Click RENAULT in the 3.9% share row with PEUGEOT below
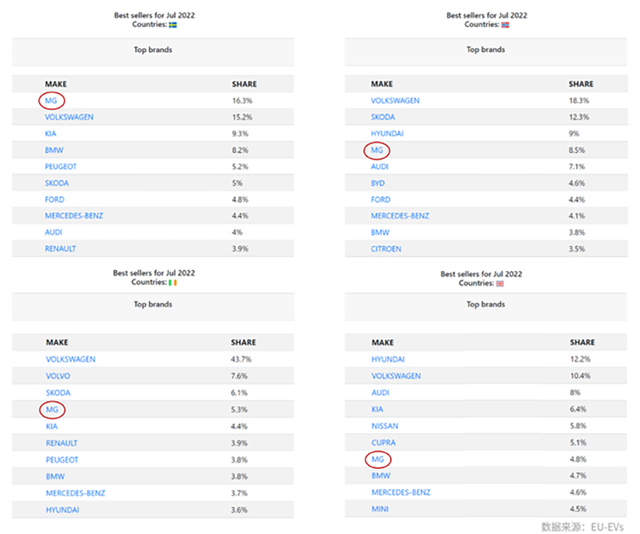The image size is (640, 534). pyautogui.click(x=61, y=442)
